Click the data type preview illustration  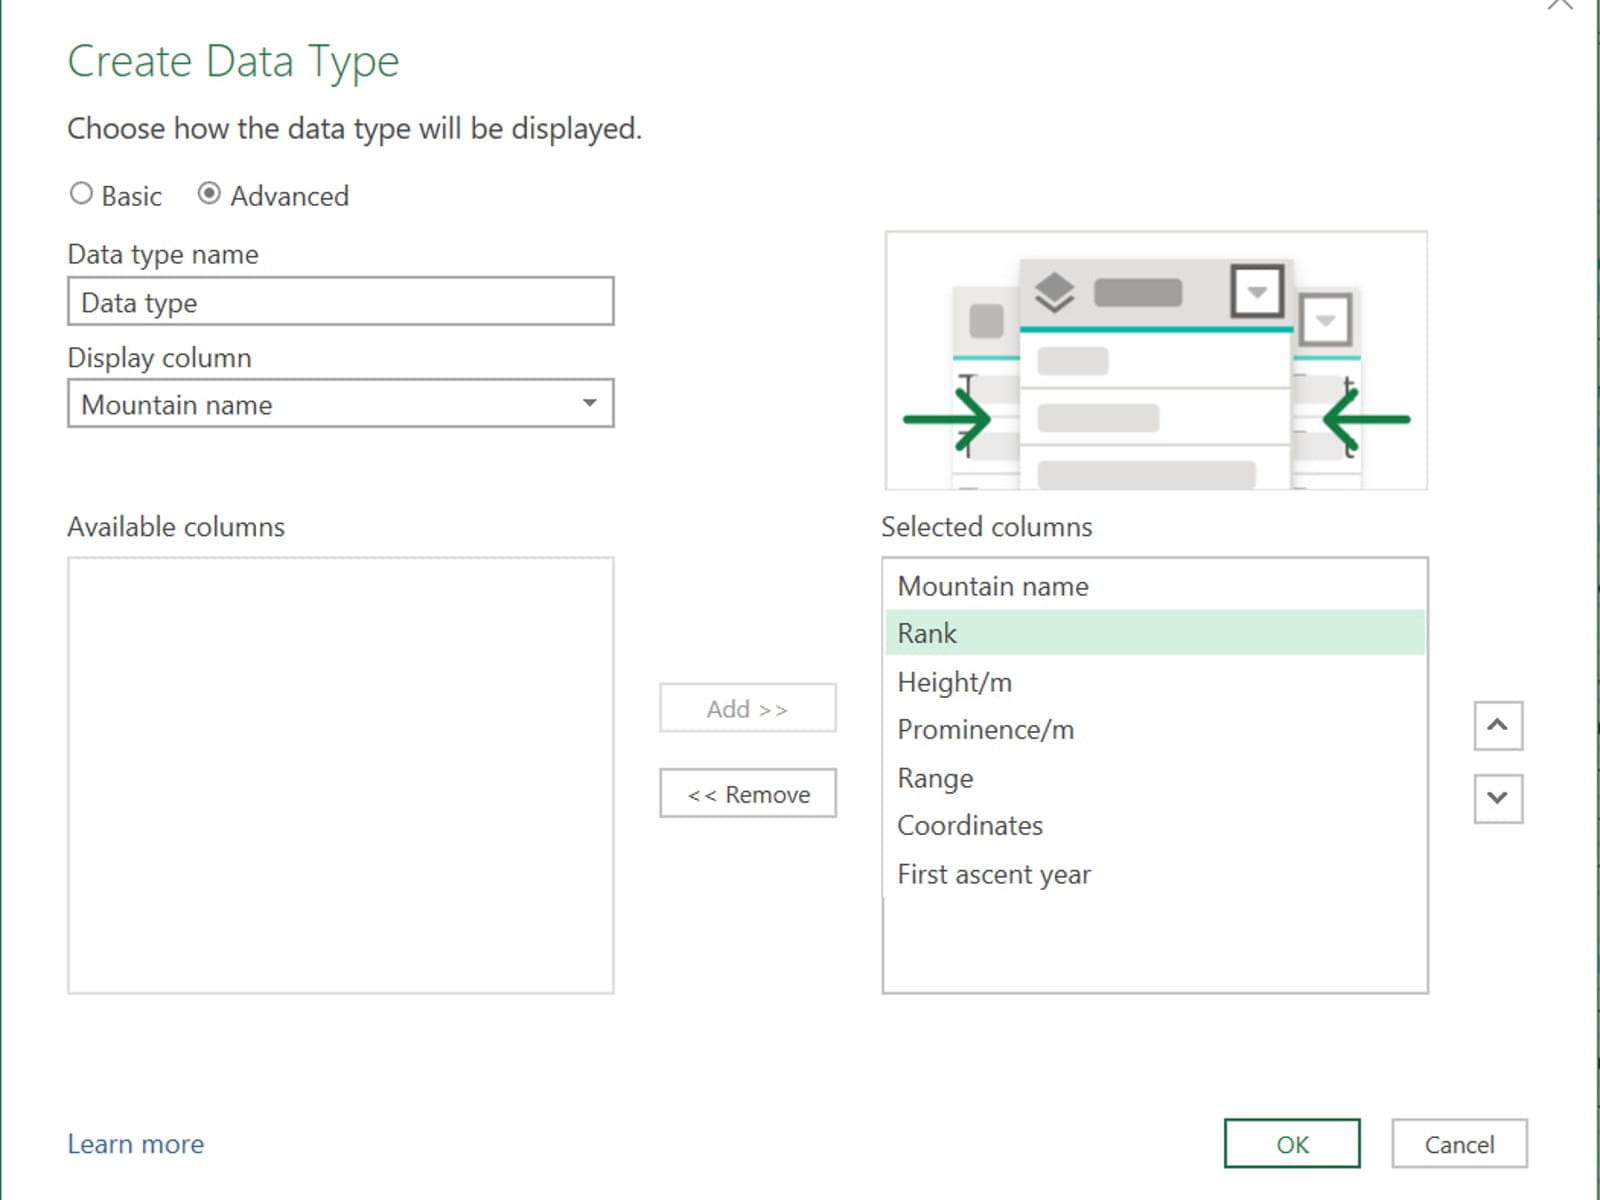1155,360
